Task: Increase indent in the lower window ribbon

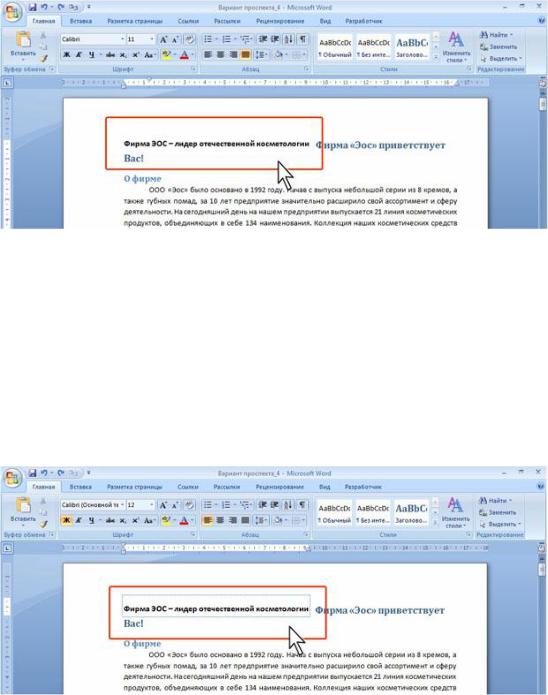Action: point(275,505)
